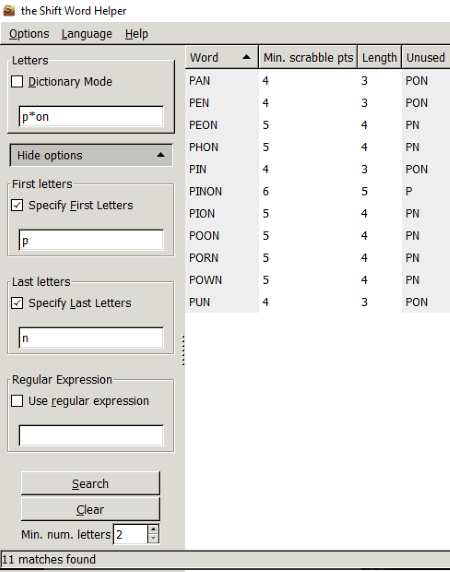450x572 pixels.
Task: Decrease minimum number of letters with down arrow
Action: click(153, 539)
